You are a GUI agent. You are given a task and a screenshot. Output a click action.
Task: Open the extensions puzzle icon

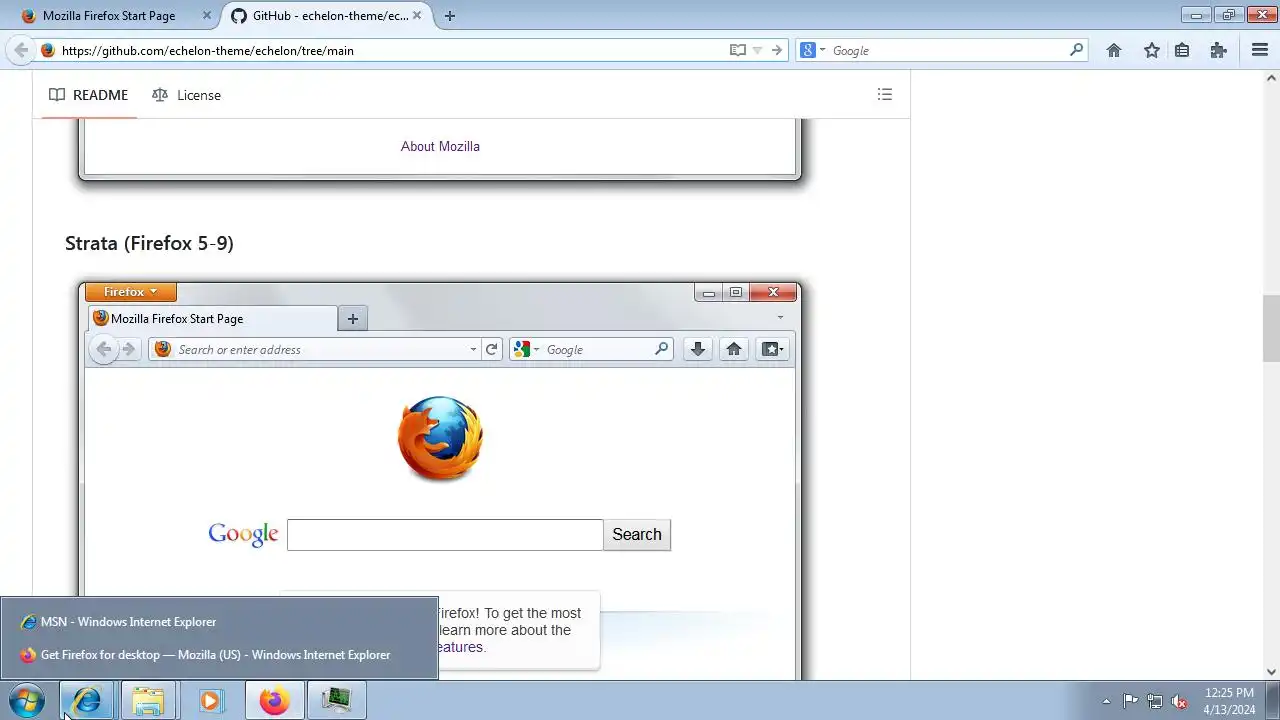[x=1218, y=50]
